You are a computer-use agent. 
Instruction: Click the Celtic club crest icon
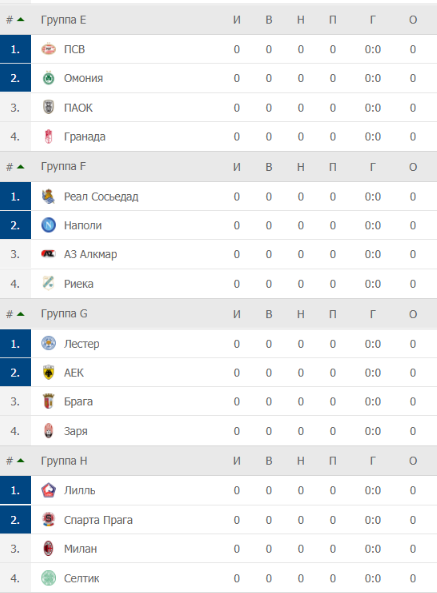[x=48, y=578]
